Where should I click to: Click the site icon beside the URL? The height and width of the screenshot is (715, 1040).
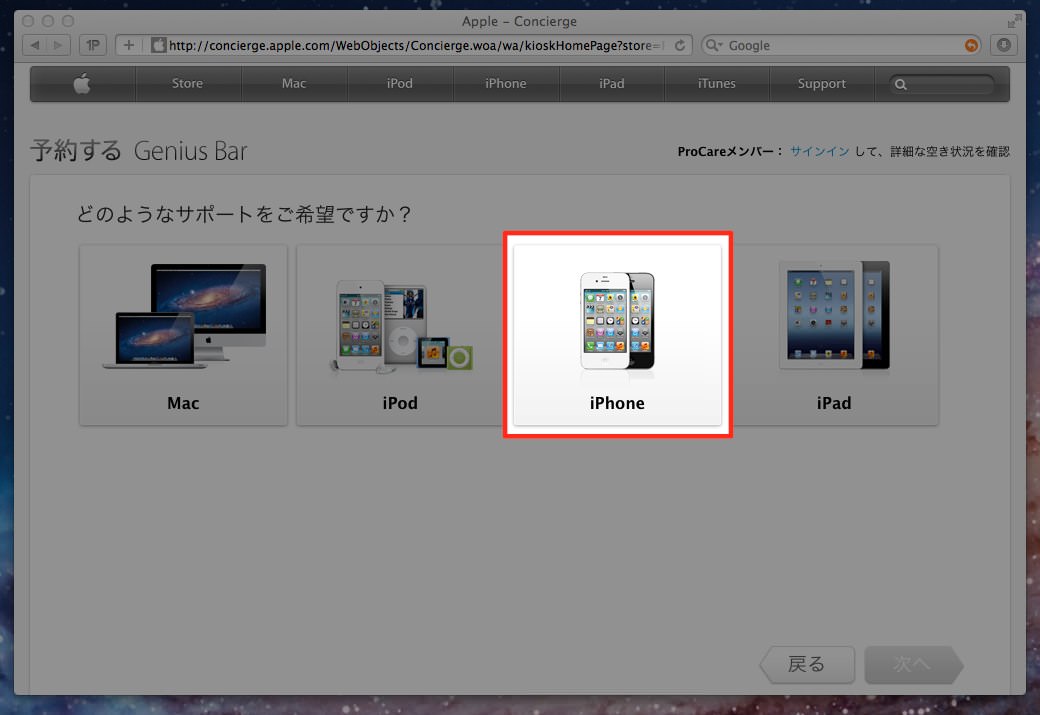point(159,45)
